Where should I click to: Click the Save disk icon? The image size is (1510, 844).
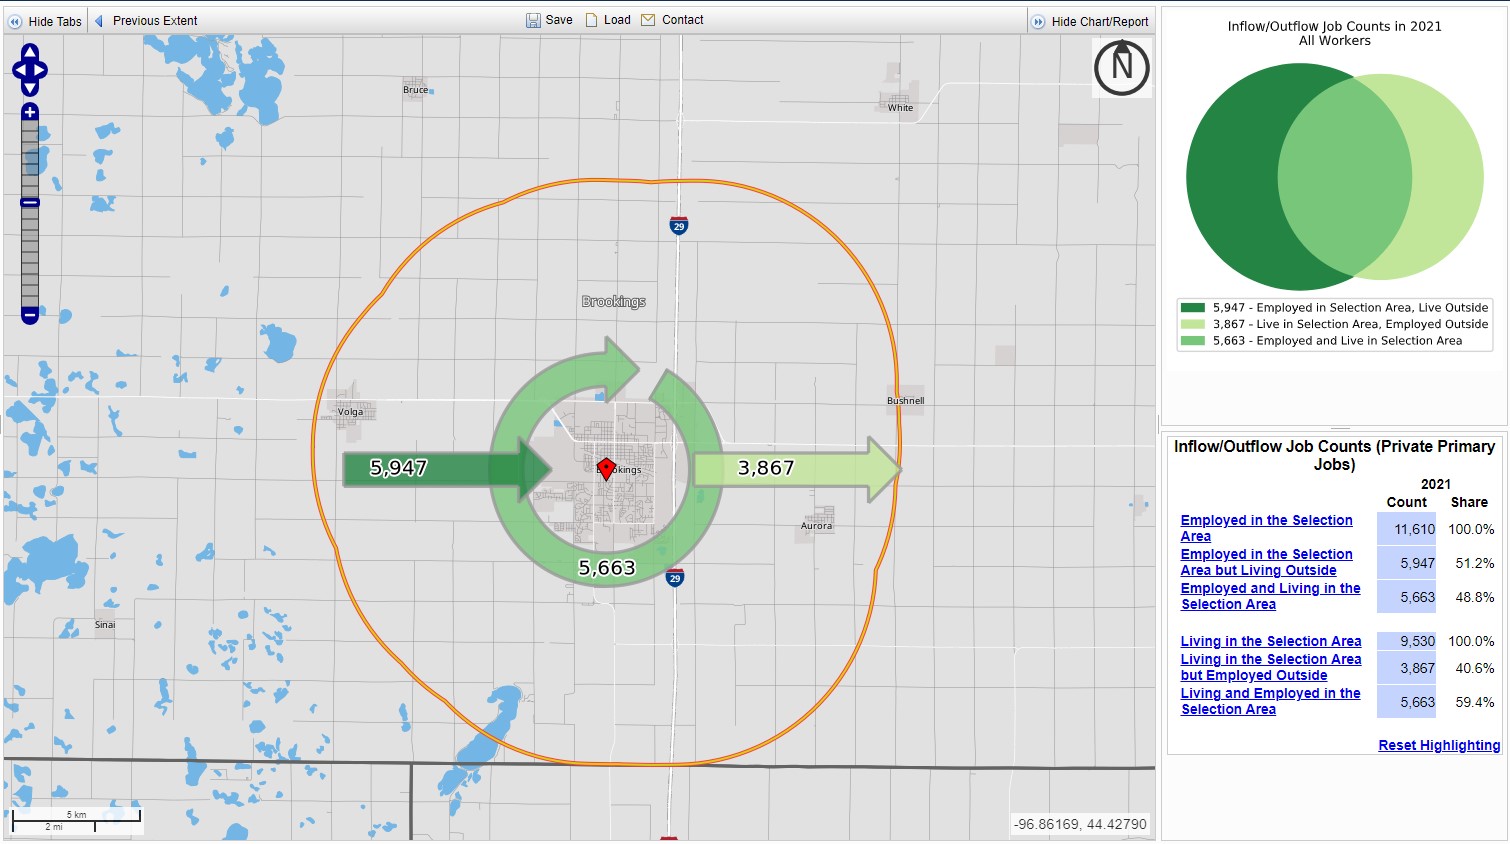click(x=533, y=19)
